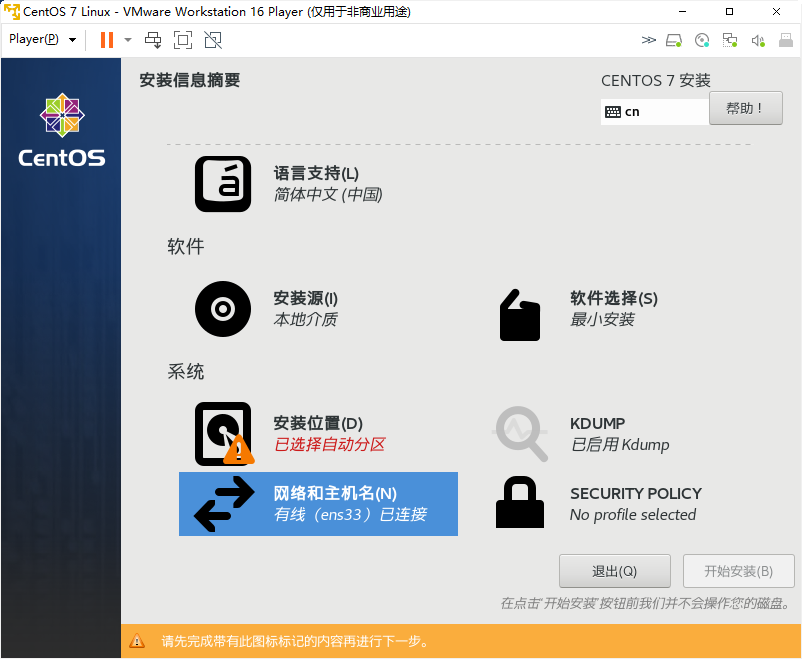Image resolution: width=802 pixels, height=659 pixels.
Task: Open 安装源(I) settings
Action: [x=305, y=298]
